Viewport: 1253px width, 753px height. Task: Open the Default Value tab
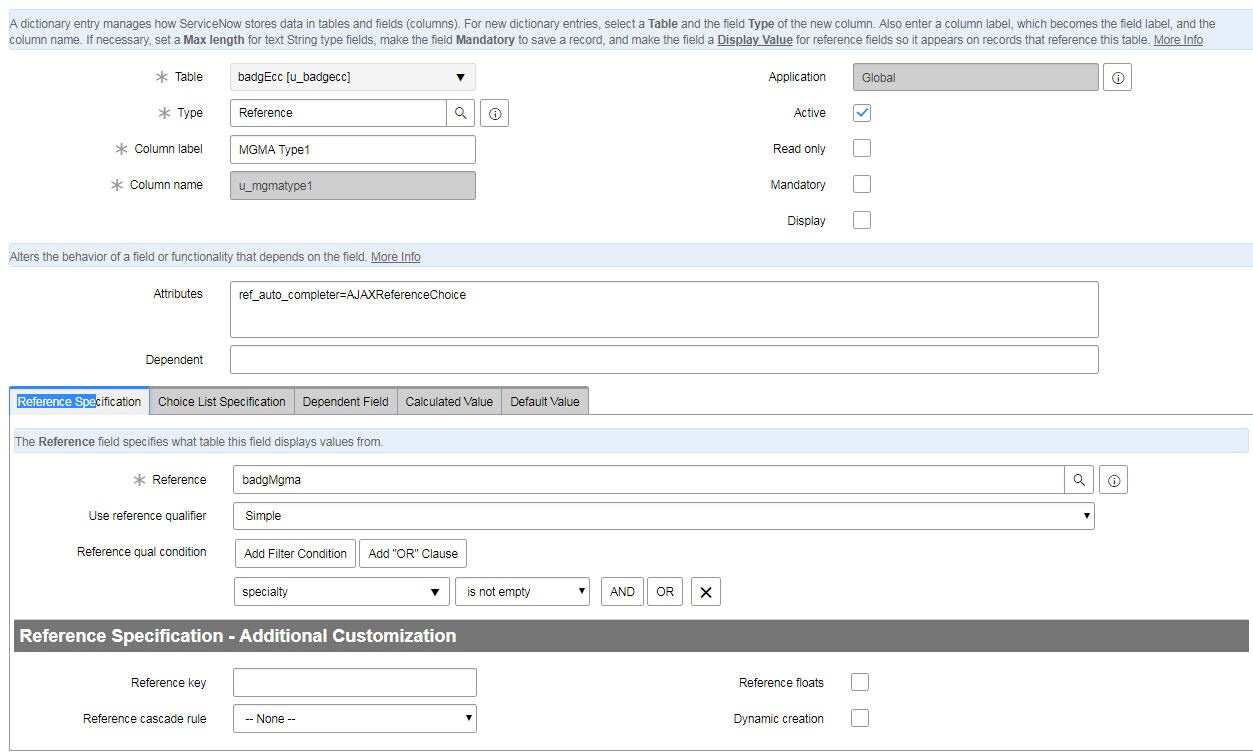[544, 402]
